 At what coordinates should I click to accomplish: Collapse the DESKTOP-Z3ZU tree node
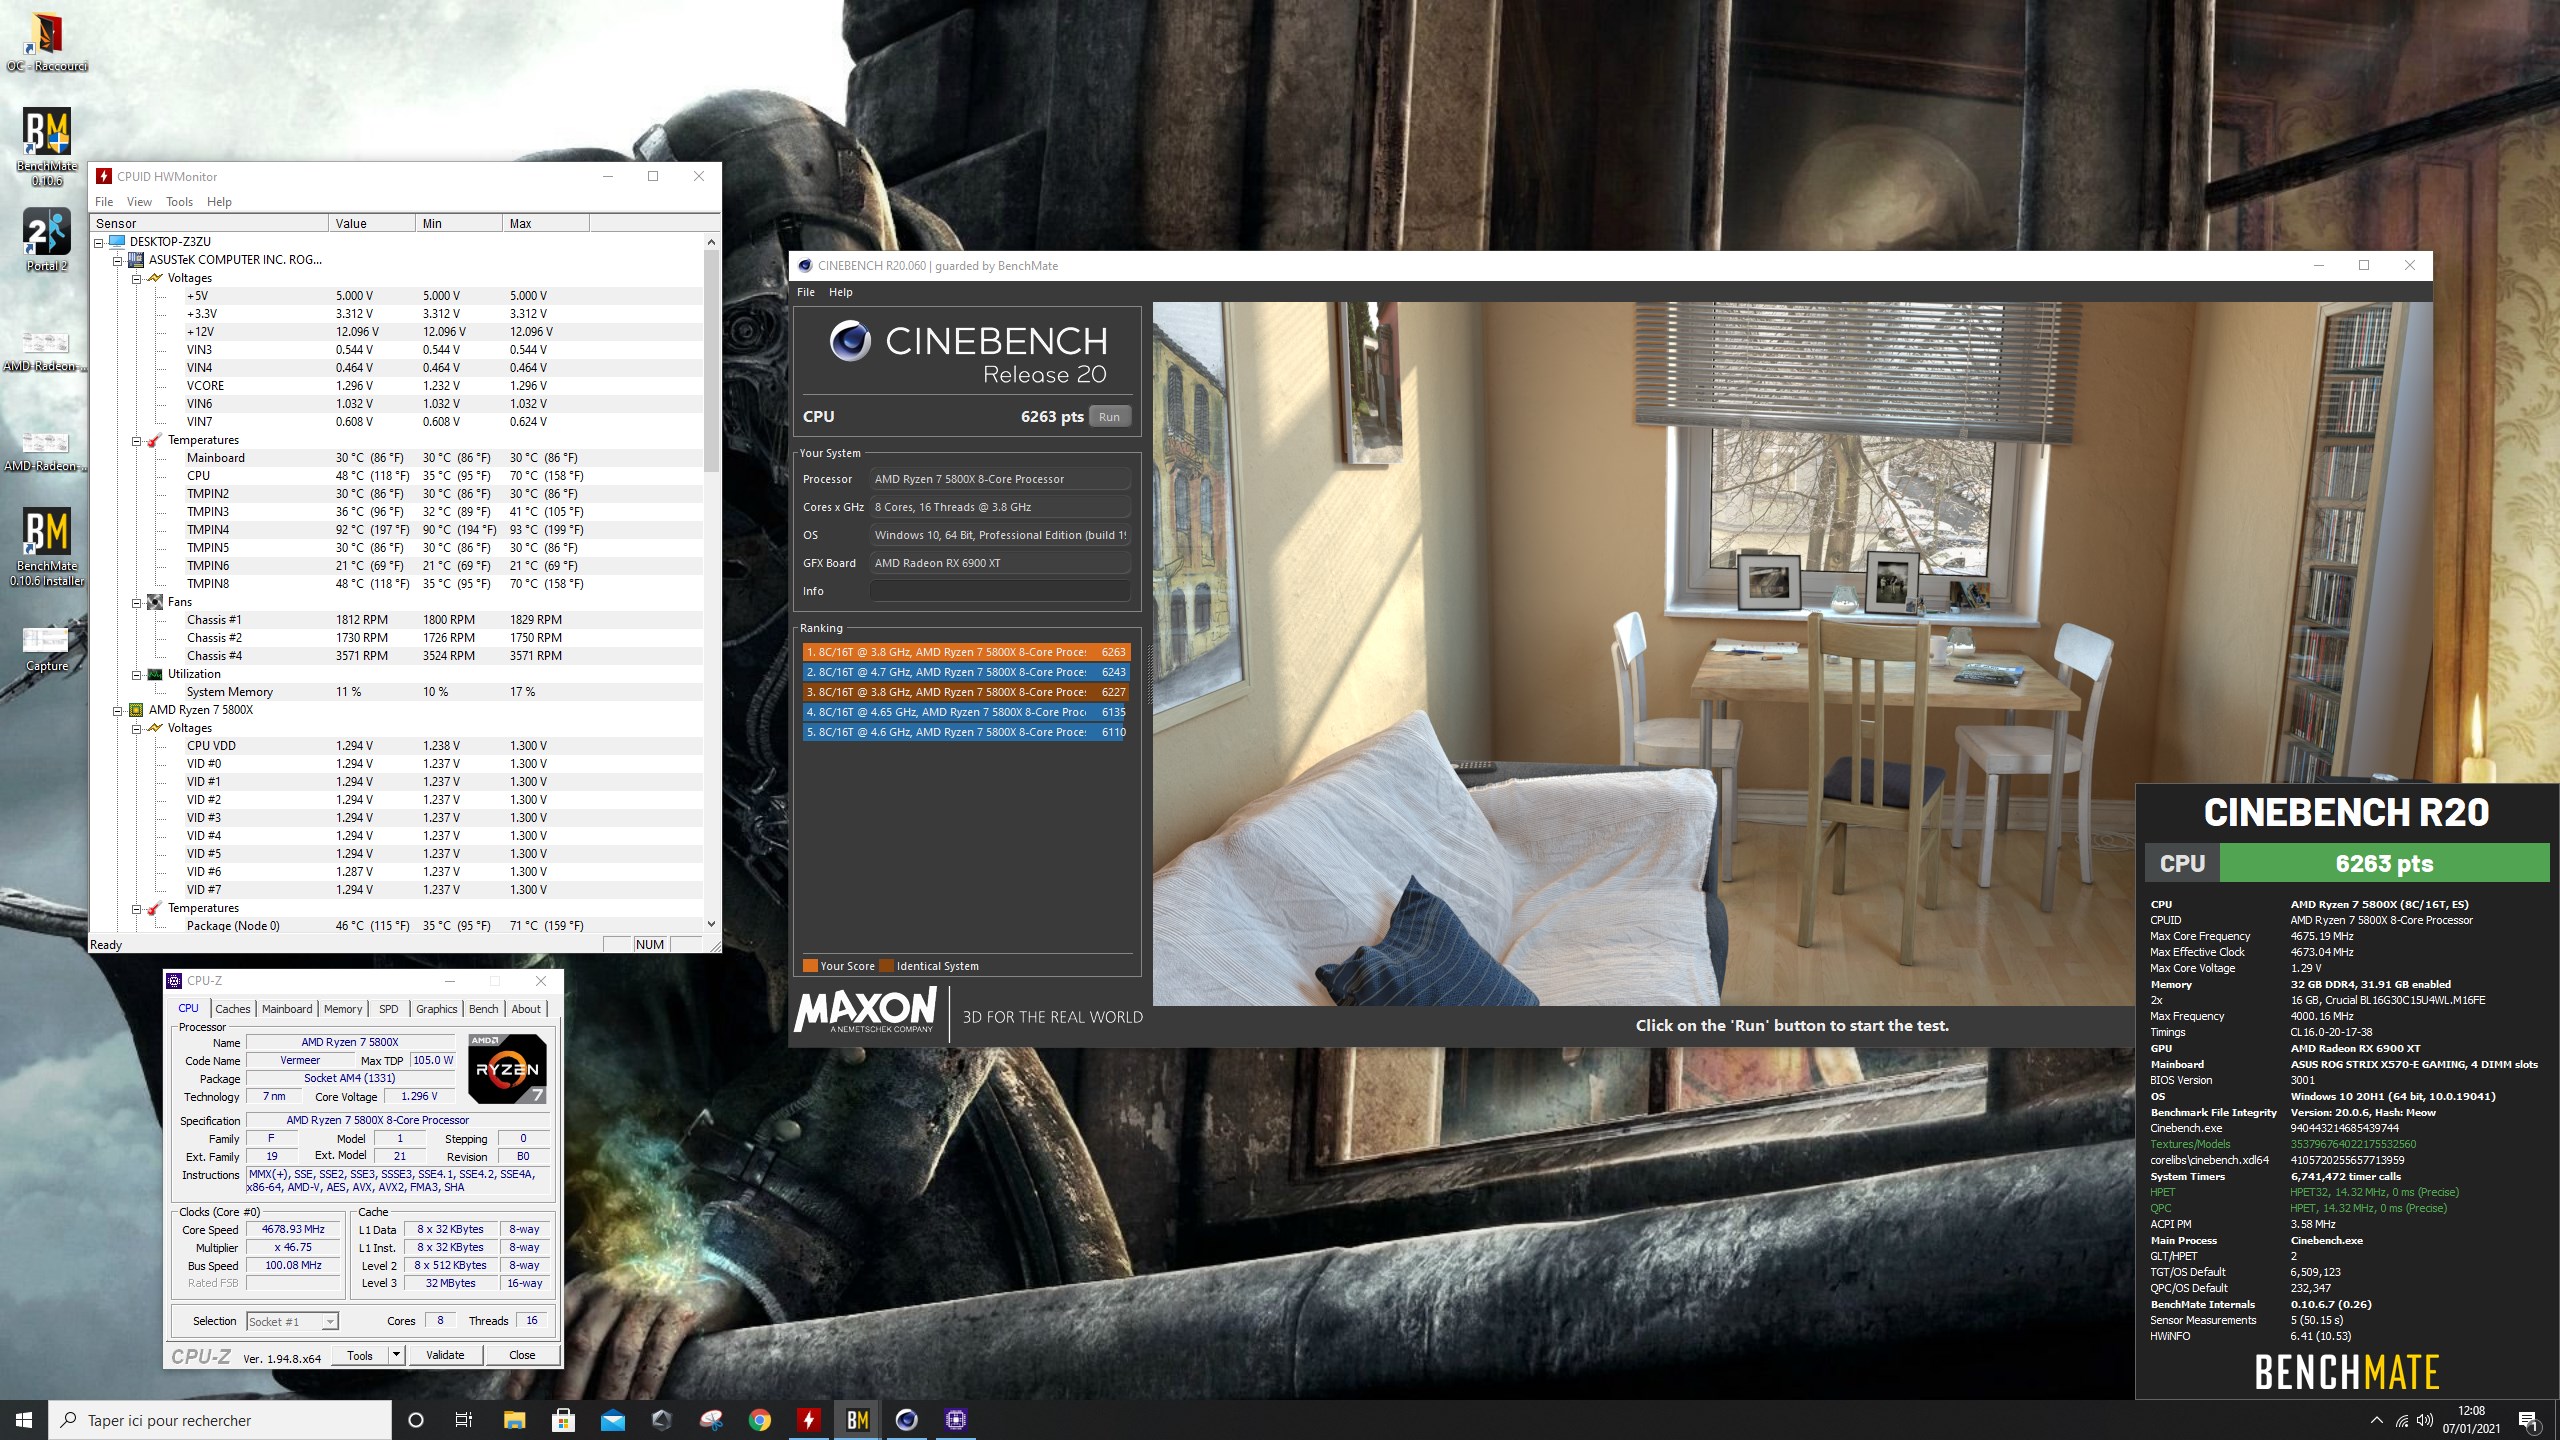[99, 242]
